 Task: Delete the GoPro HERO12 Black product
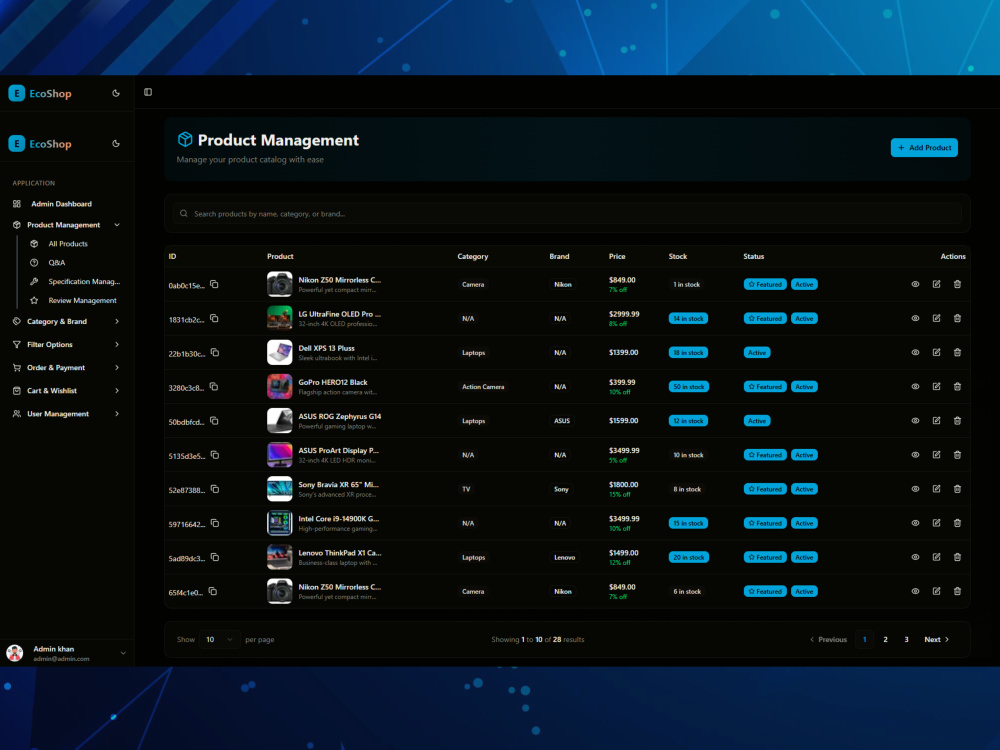coord(957,386)
